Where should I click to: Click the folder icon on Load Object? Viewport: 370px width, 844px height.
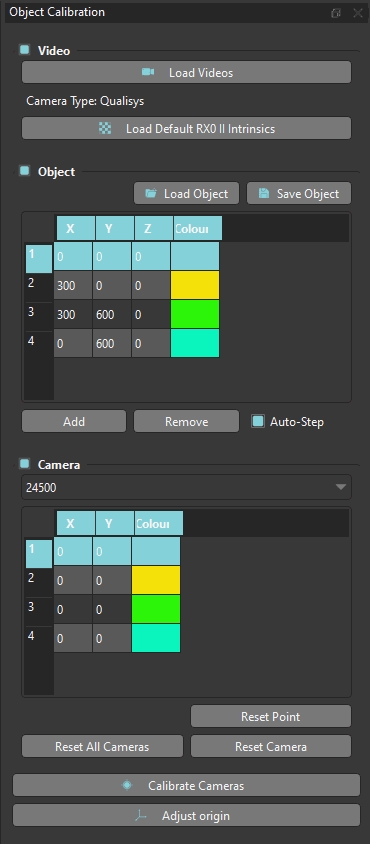click(151, 194)
